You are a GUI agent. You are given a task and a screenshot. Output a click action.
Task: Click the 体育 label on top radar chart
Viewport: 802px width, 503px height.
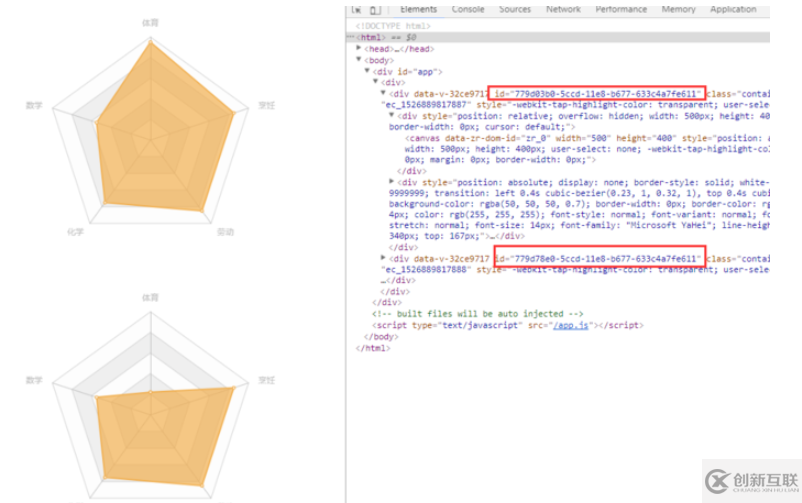tap(150, 23)
